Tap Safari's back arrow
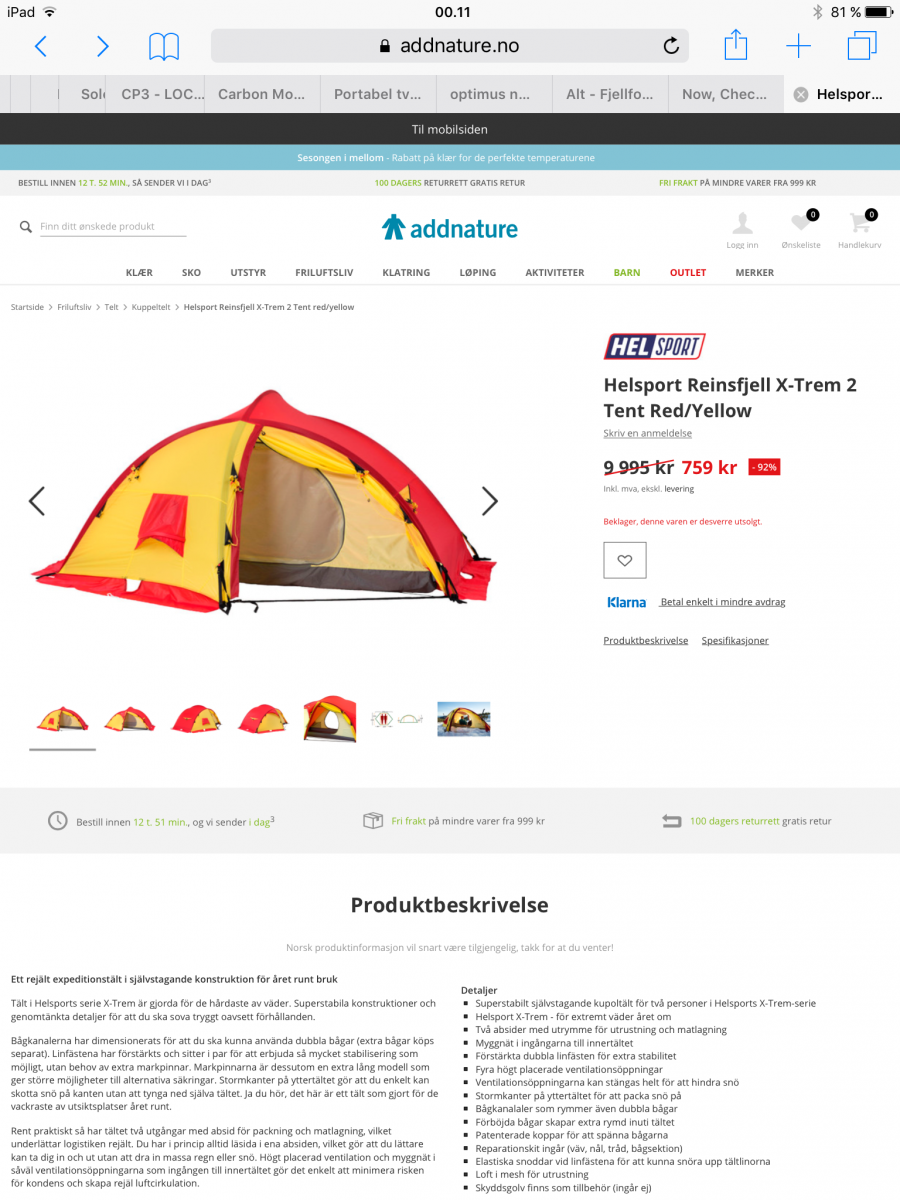The width and height of the screenshot is (900, 1200). pyautogui.click(x=40, y=46)
